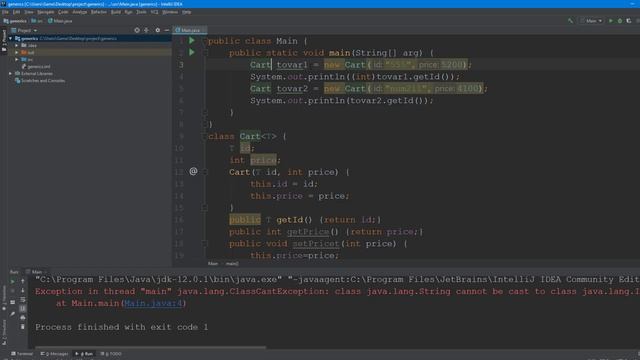640x360 pixels.
Task: Open the Refactor menu
Action: pyautogui.click(x=98, y=12)
